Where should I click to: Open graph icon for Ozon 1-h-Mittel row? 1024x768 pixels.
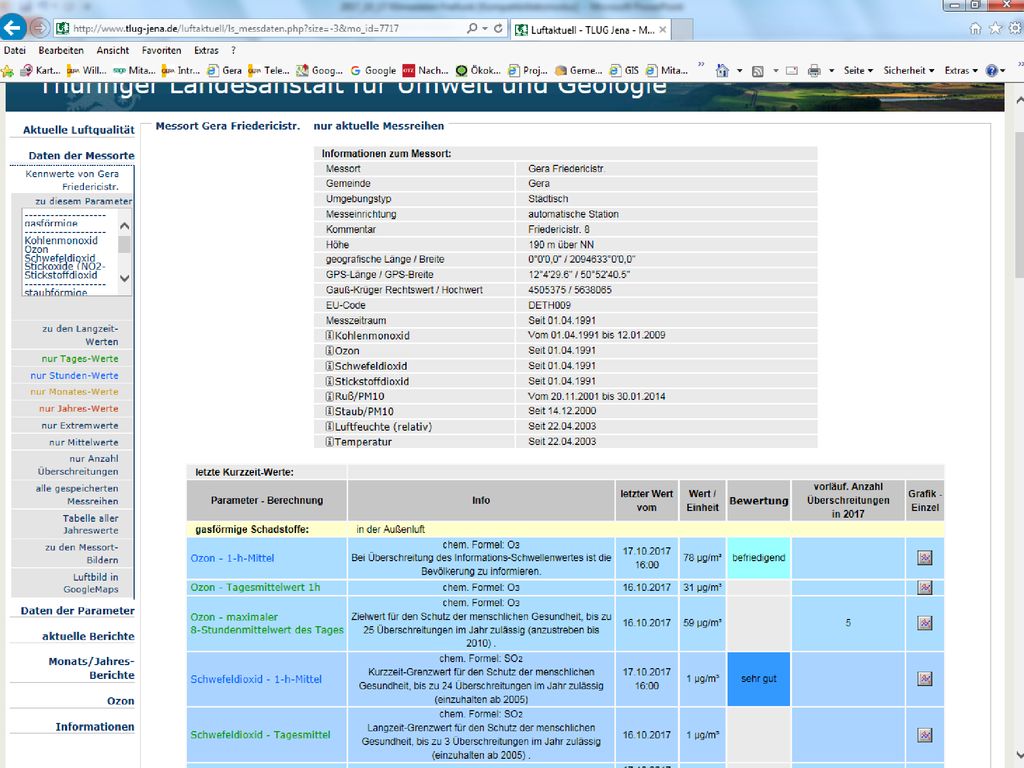(x=925, y=558)
